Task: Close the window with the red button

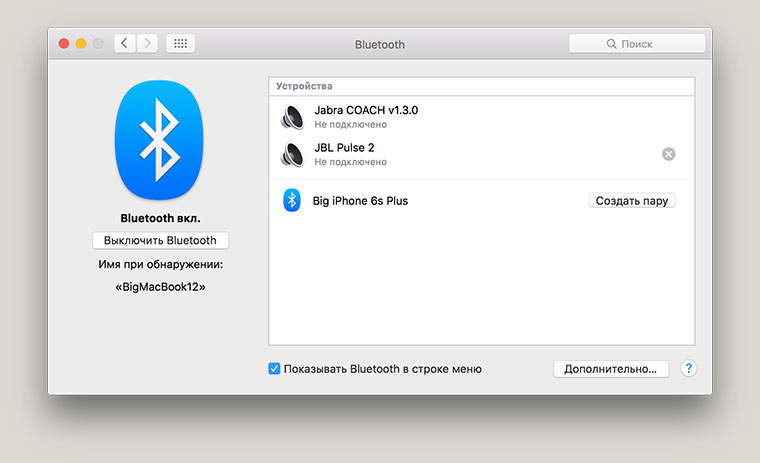Action: click(63, 44)
